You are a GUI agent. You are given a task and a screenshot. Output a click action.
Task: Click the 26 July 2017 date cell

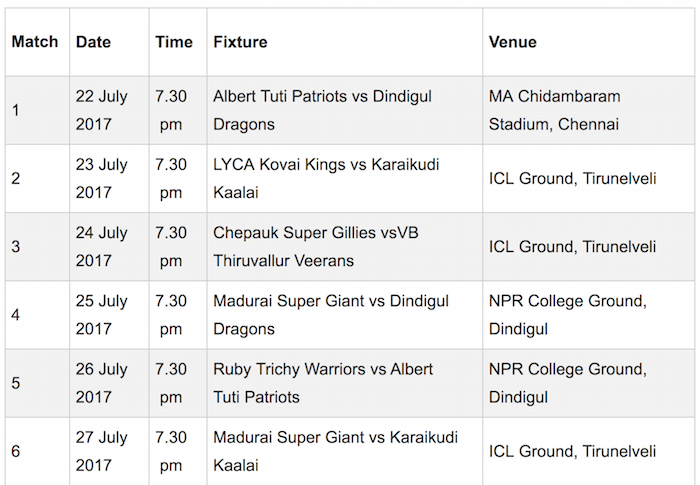click(x=102, y=382)
